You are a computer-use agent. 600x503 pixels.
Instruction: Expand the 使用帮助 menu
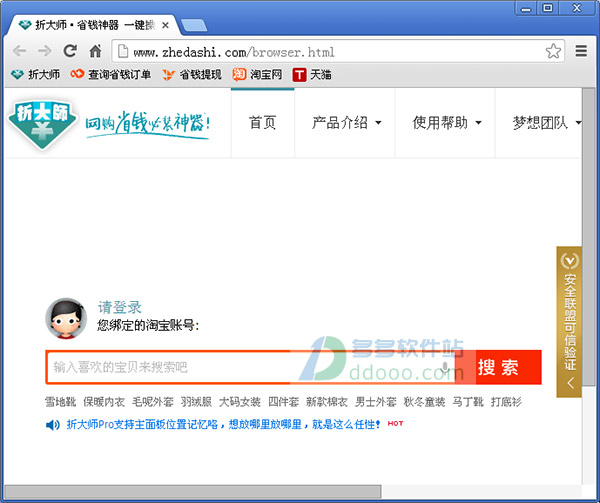tap(447, 123)
